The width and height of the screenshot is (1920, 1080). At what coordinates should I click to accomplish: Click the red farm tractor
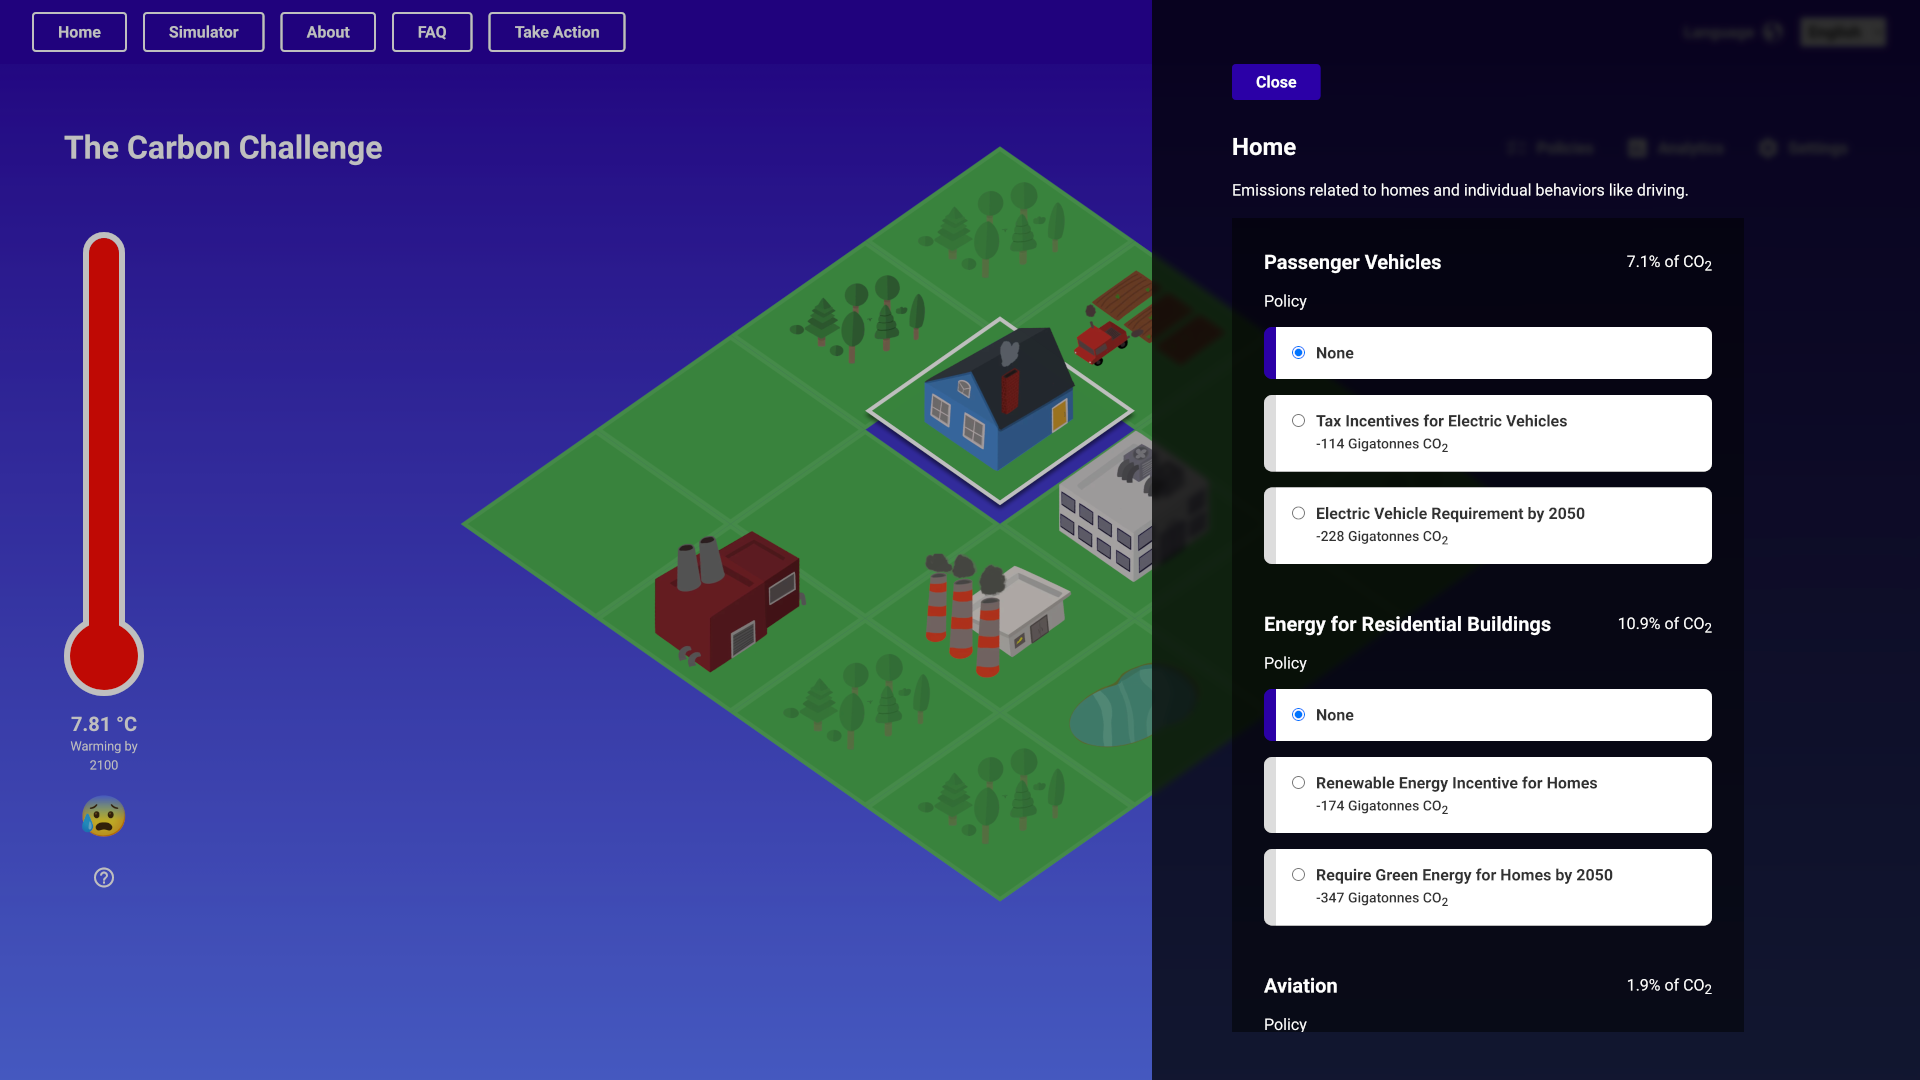coord(1101,342)
